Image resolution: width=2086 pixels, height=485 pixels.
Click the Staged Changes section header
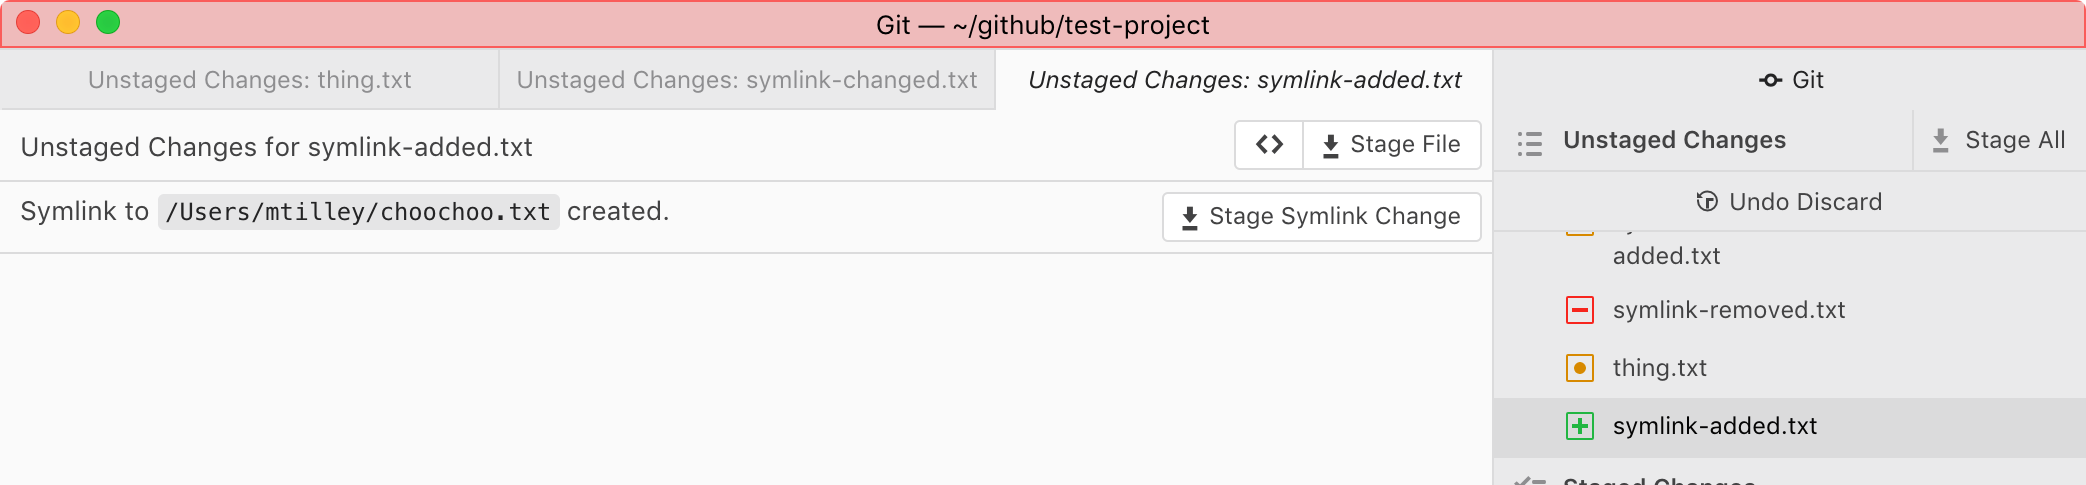1658,481
